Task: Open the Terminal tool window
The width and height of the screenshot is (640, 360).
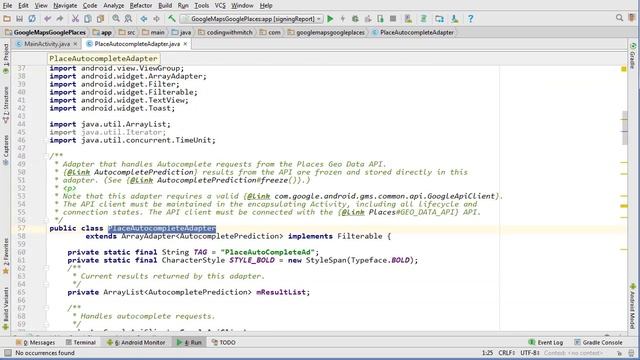Action: (80, 342)
